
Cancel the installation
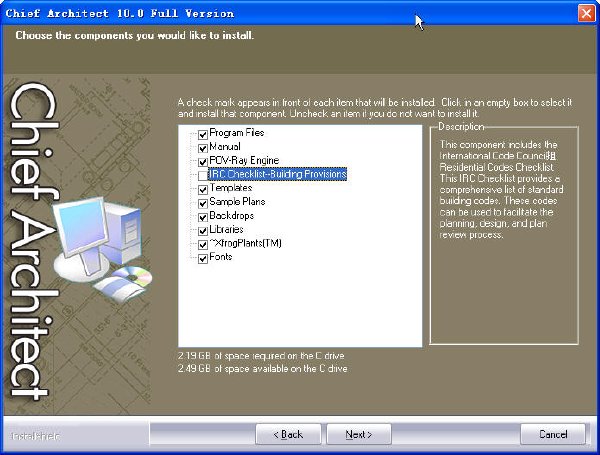tap(553, 434)
